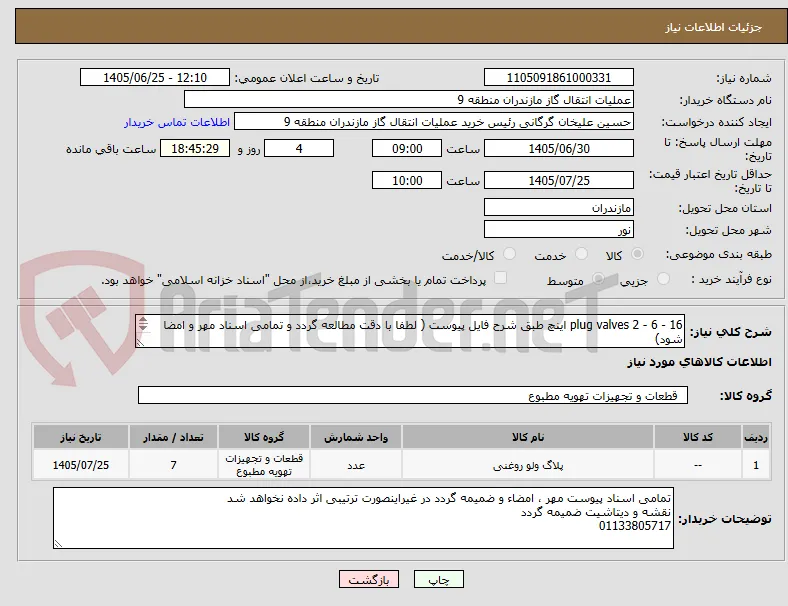The height and width of the screenshot is (606, 788).
Task: Open the اطلاعات تماس خریدار link
Action: coord(177,122)
